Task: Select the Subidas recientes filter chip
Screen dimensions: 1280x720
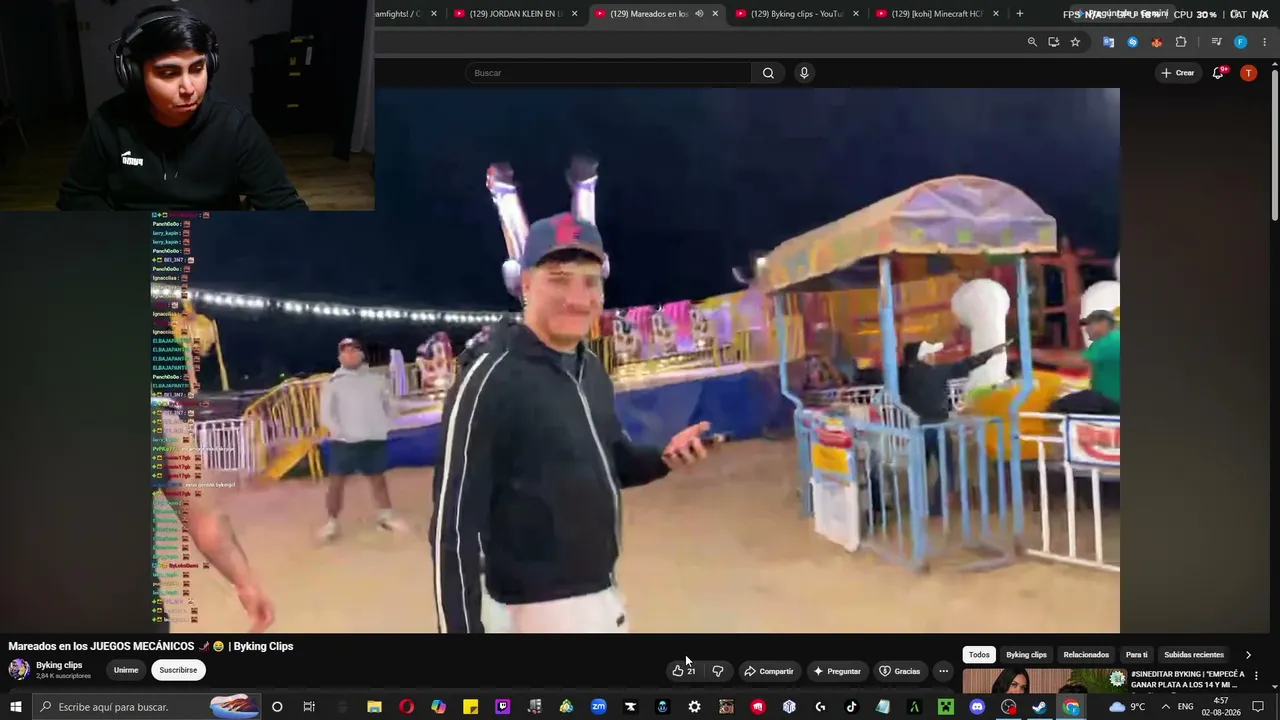Action: click(1194, 655)
